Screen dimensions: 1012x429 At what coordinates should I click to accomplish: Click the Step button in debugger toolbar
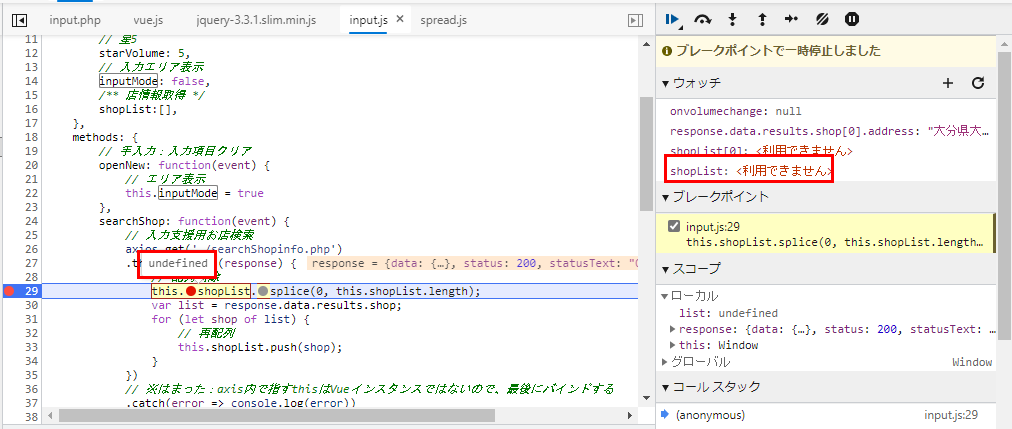pos(791,18)
